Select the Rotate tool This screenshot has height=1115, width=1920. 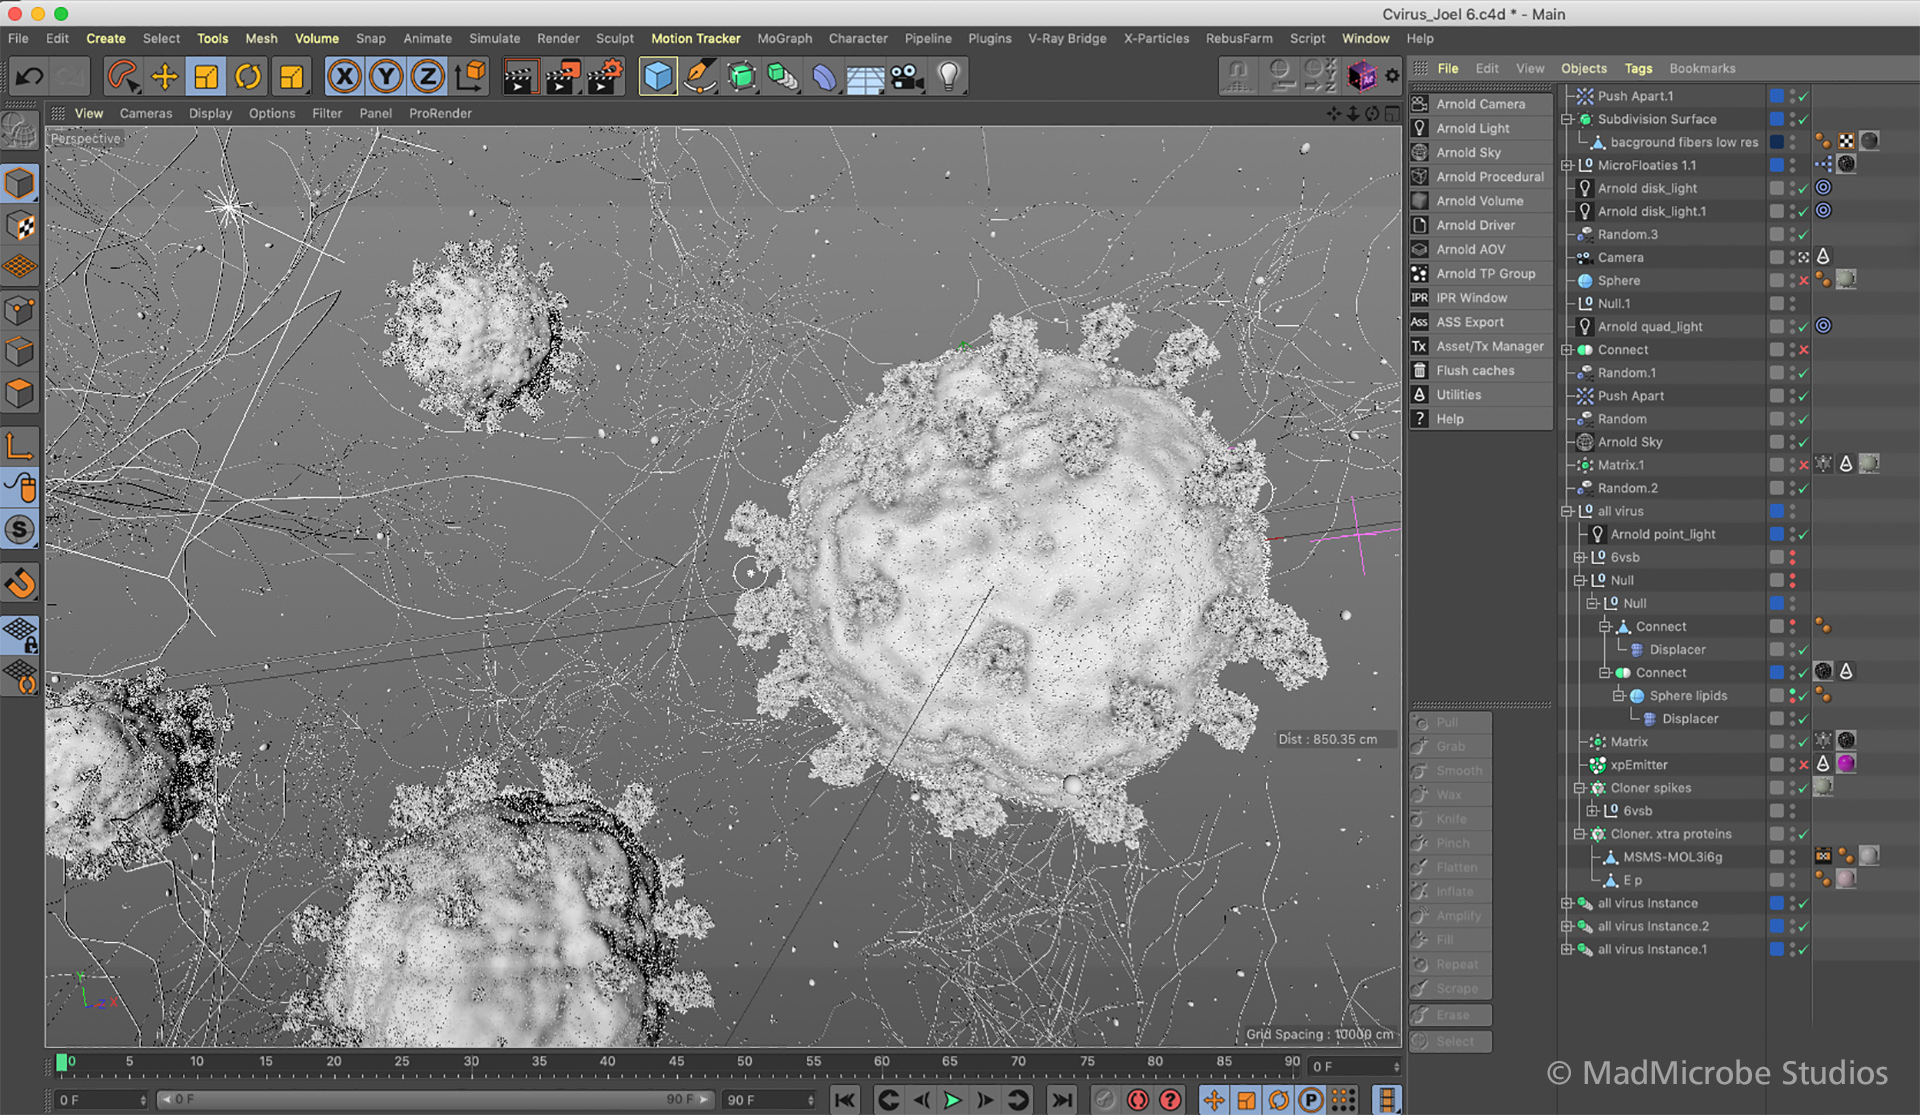pyautogui.click(x=248, y=76)
